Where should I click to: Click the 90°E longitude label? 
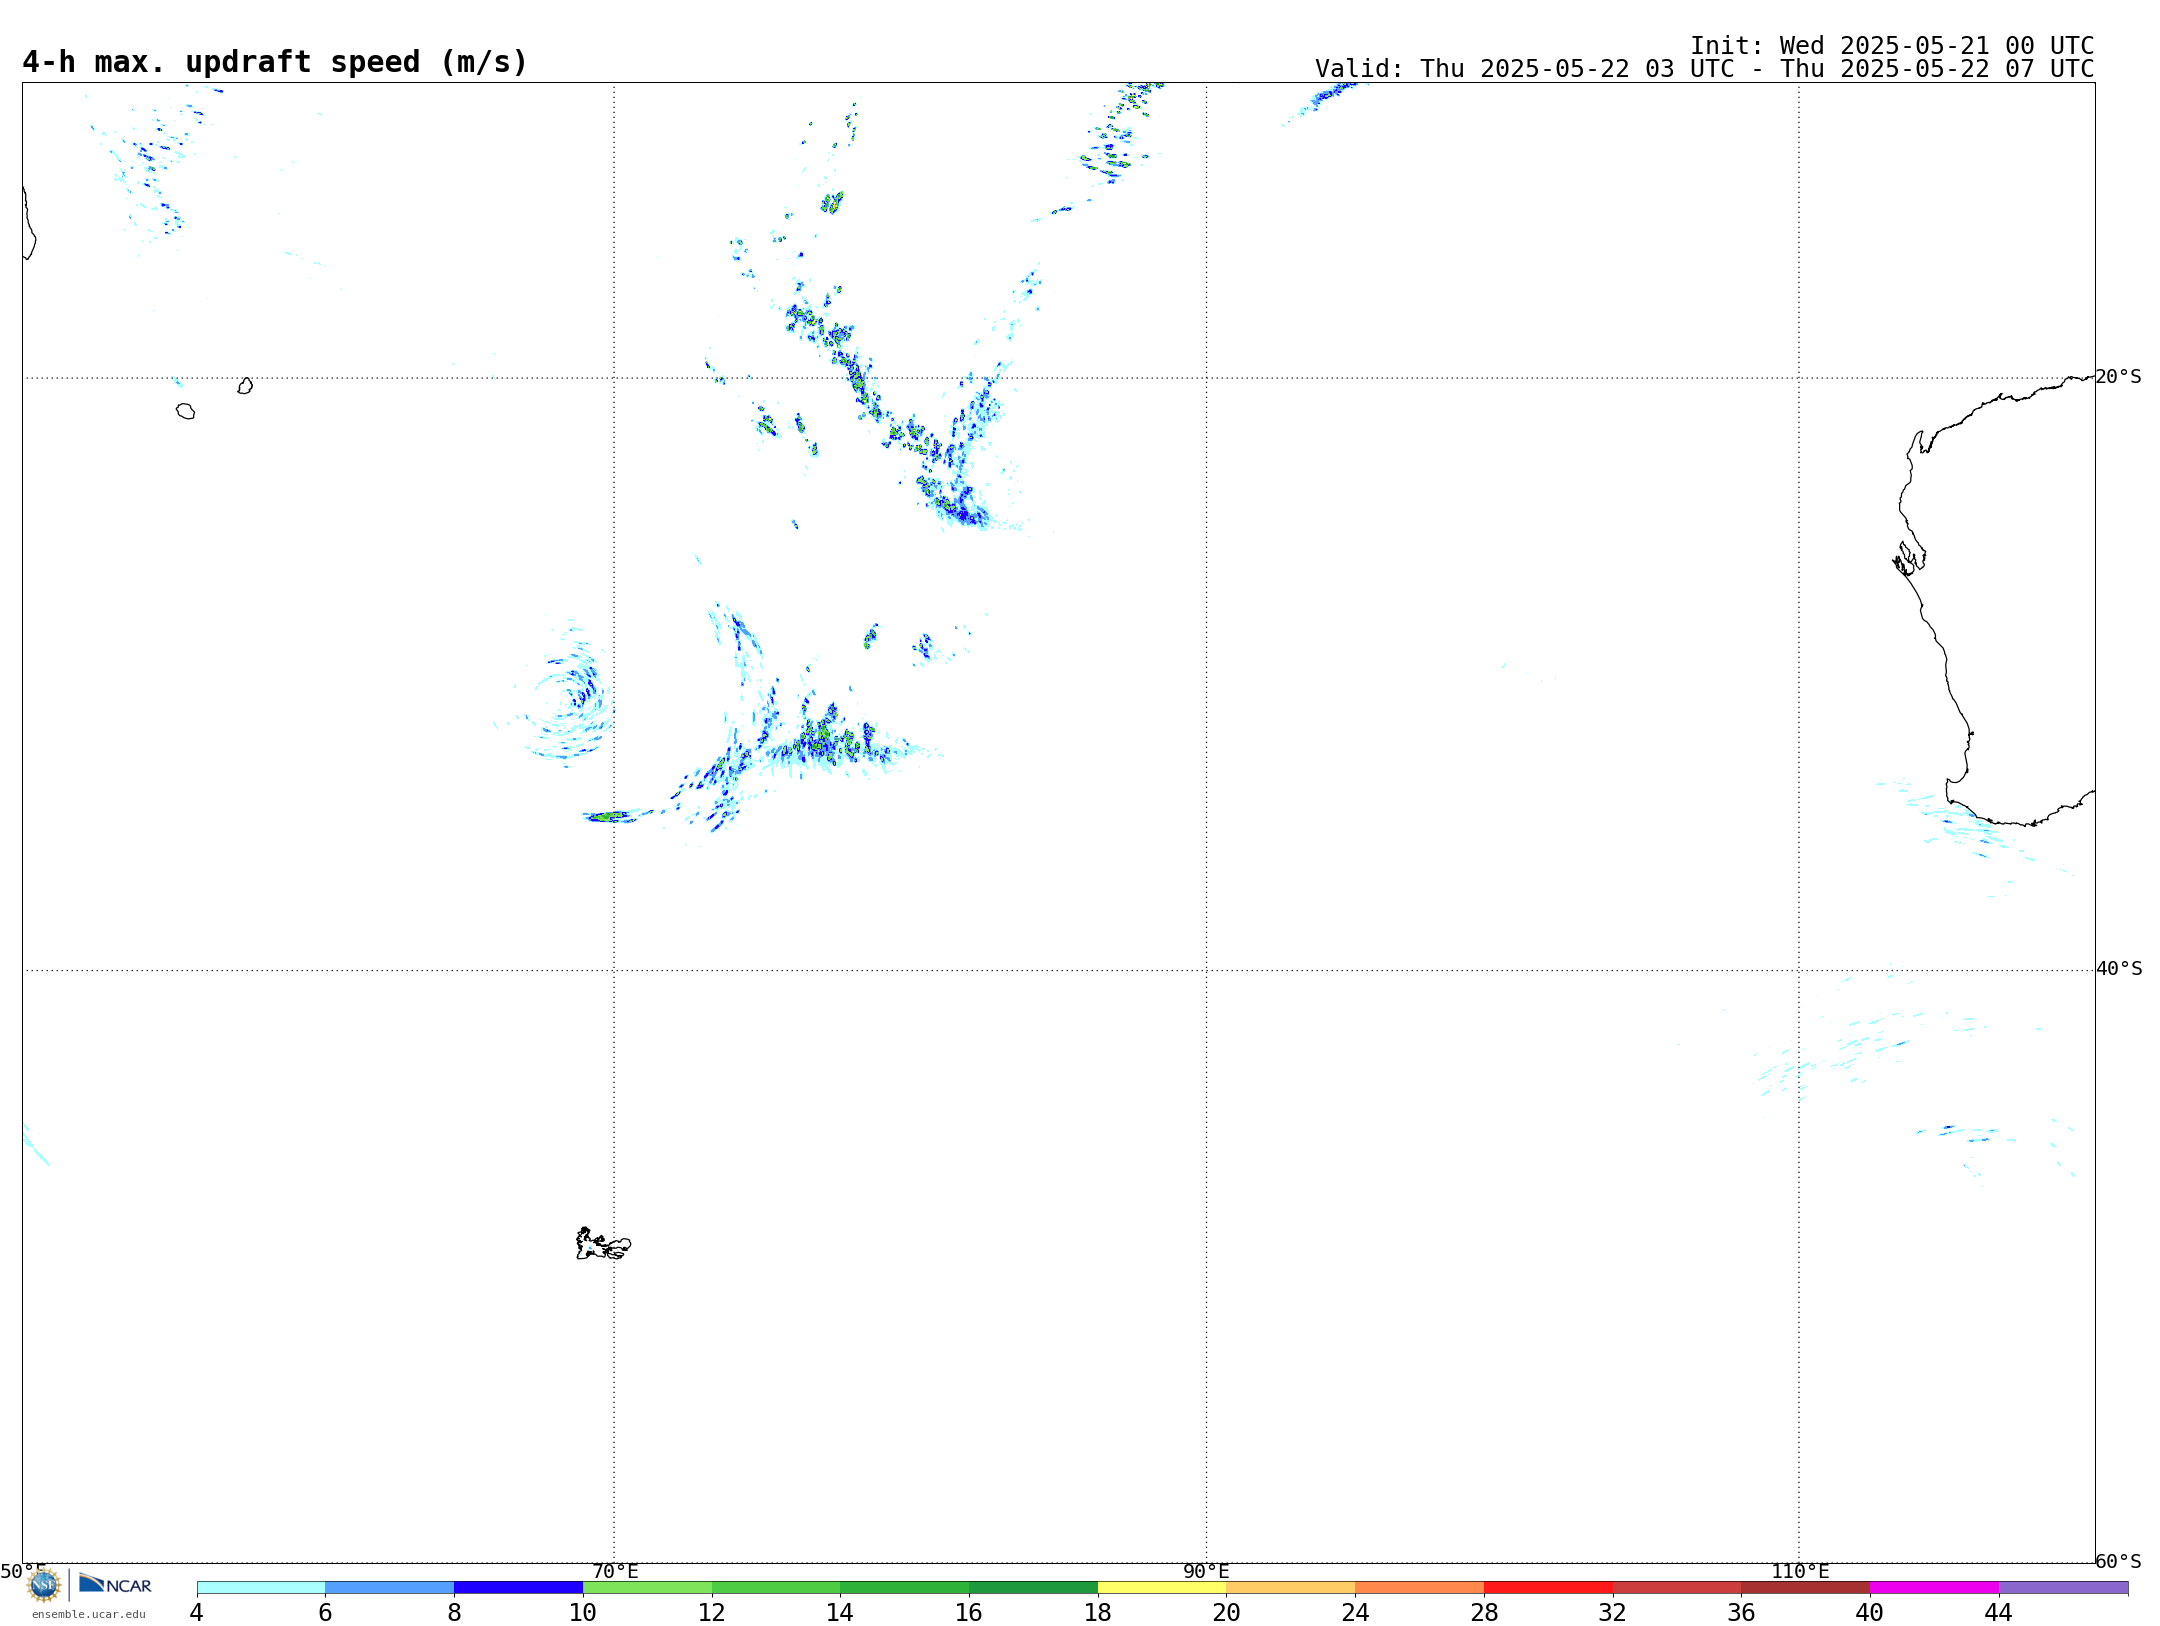point(1206,1572)
